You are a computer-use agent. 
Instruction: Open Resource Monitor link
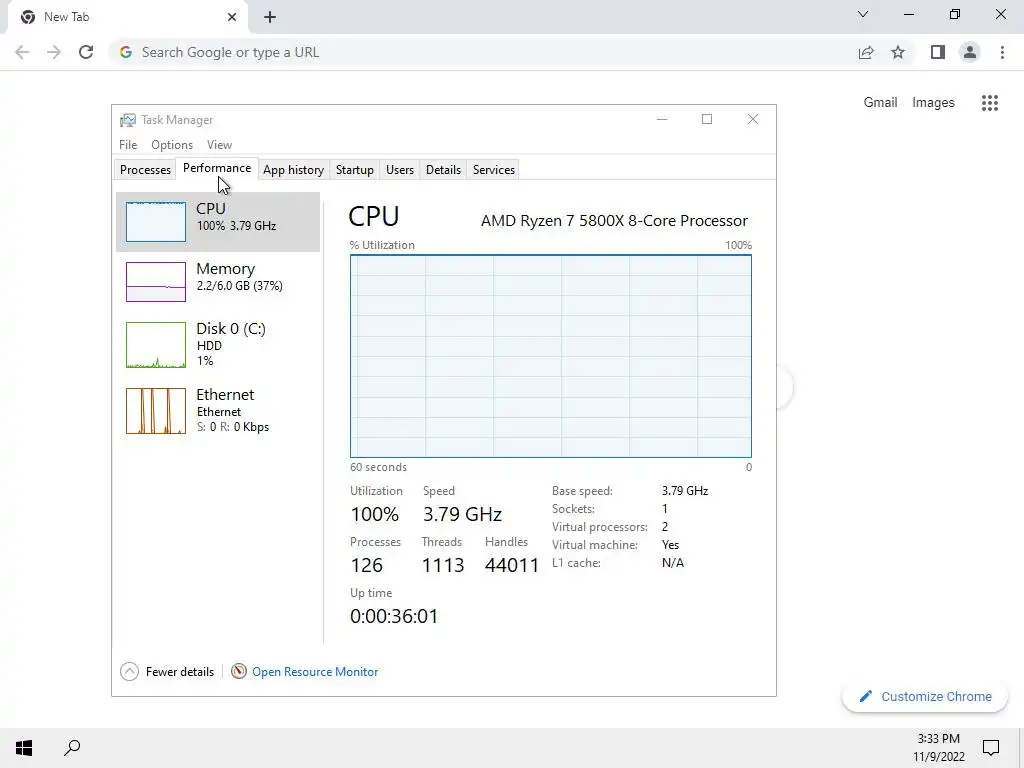point(315,672)
